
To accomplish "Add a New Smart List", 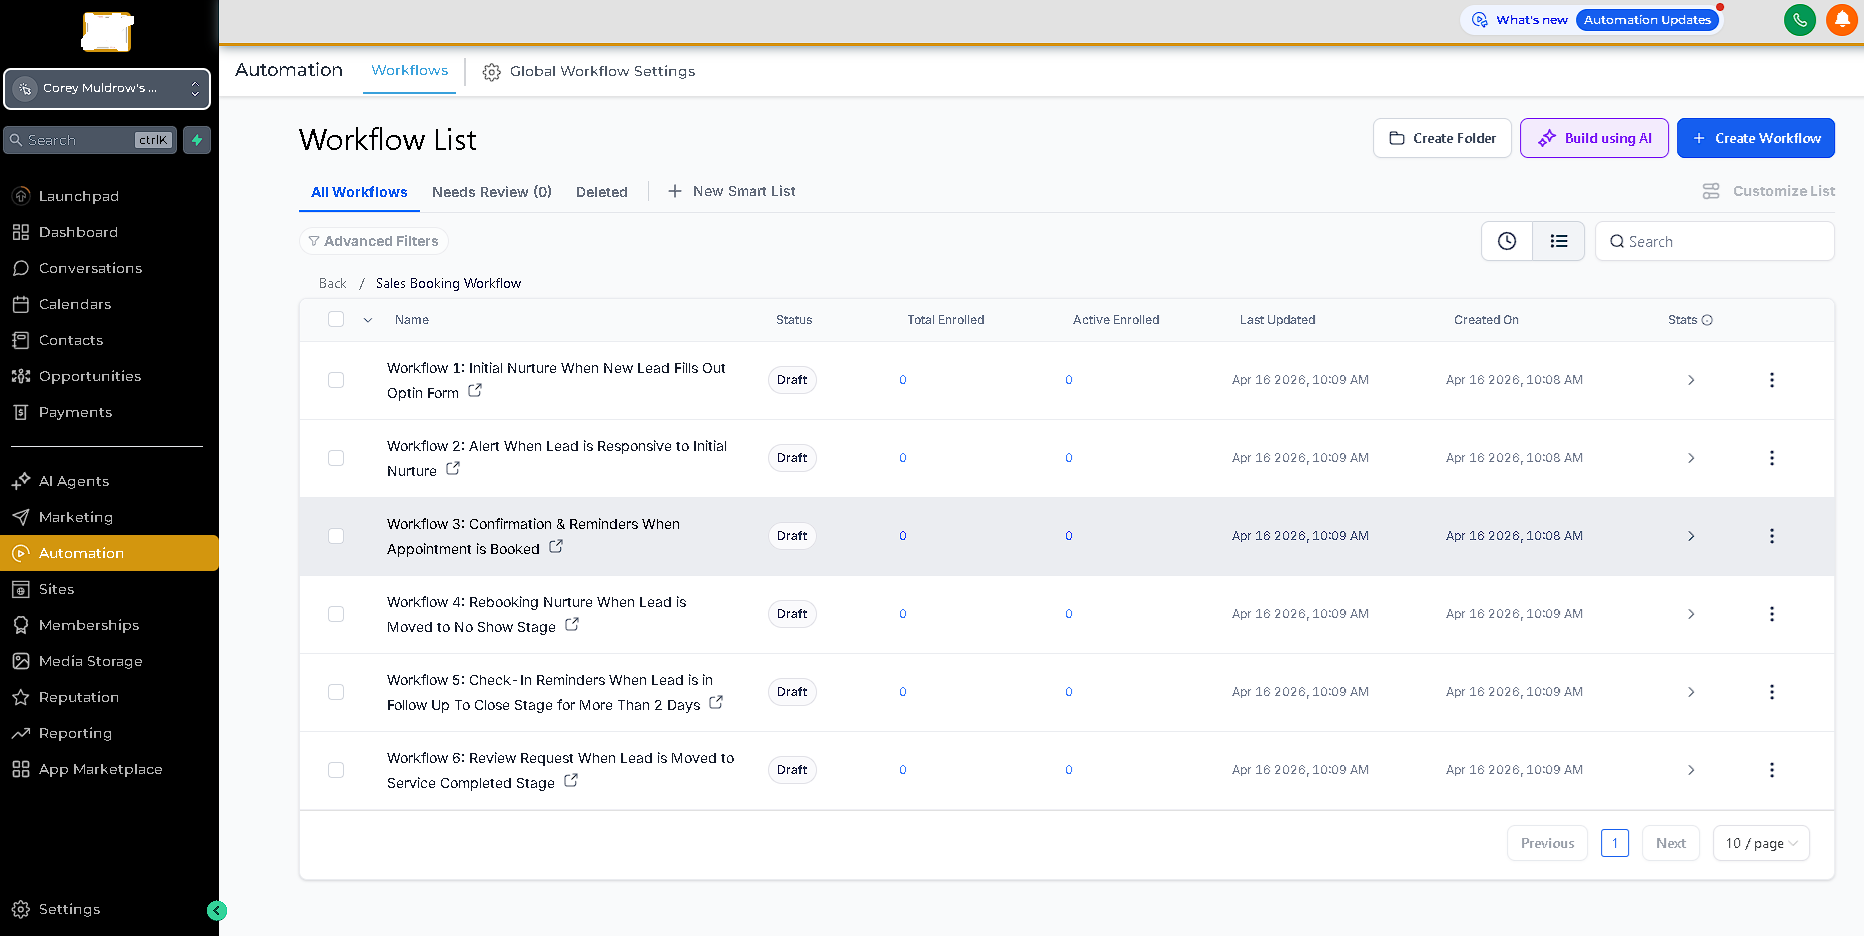I will pos(732,191).
